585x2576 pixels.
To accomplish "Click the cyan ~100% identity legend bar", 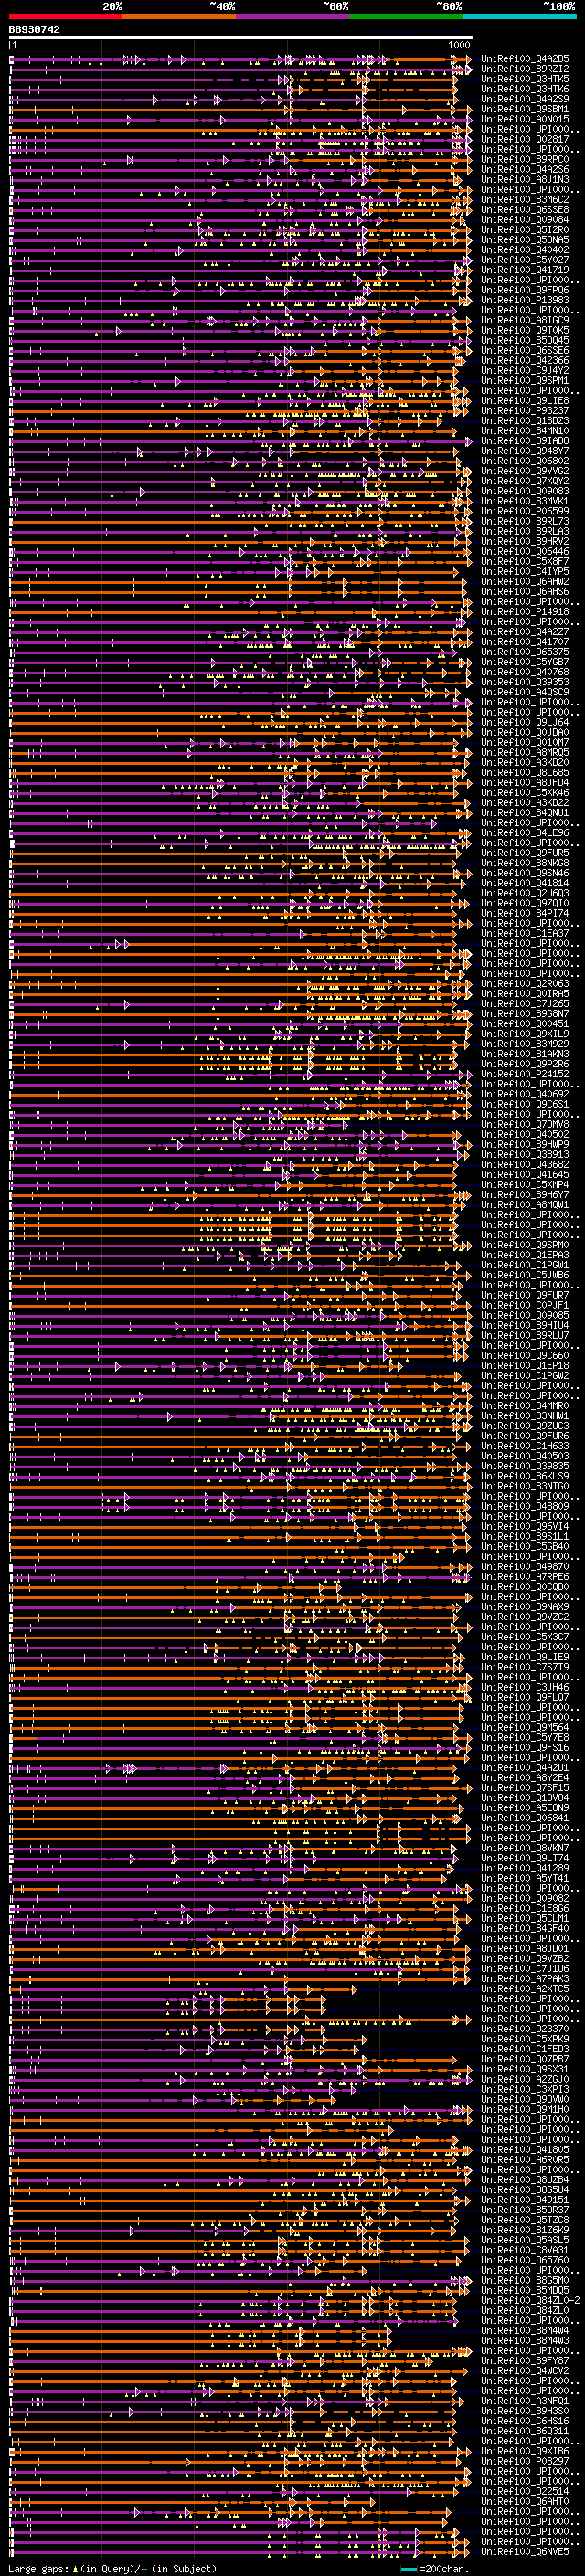I will (x=519, y=16).
